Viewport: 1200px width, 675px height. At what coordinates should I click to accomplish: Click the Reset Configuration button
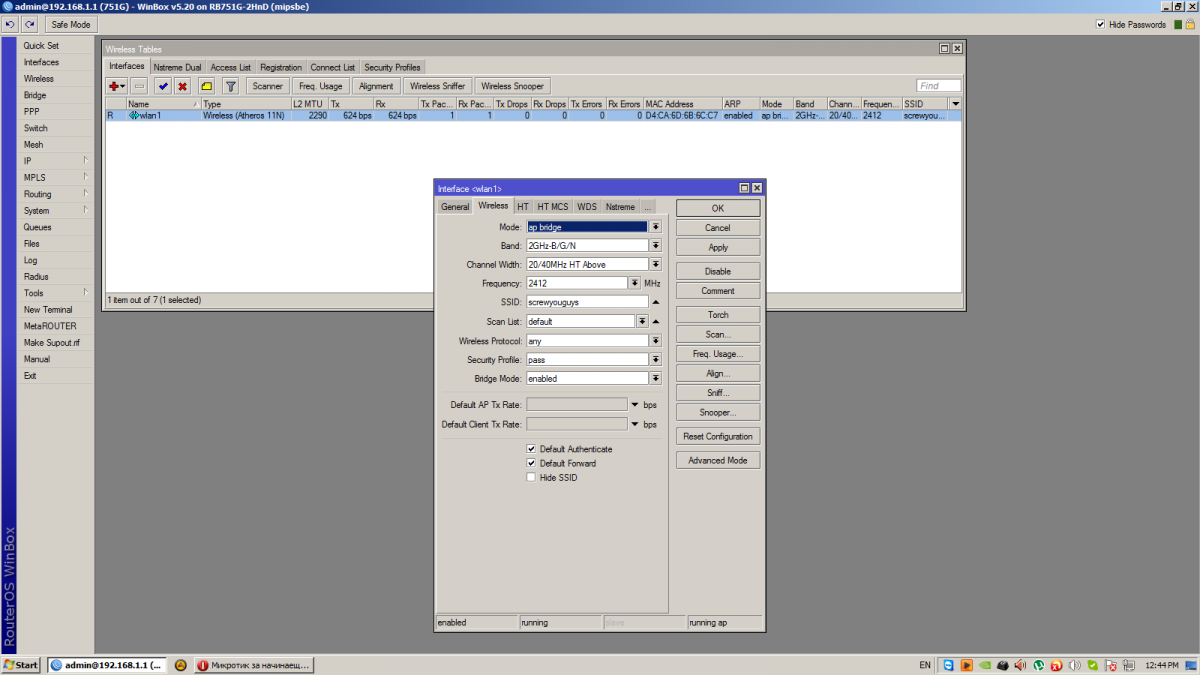click(717, 437)
